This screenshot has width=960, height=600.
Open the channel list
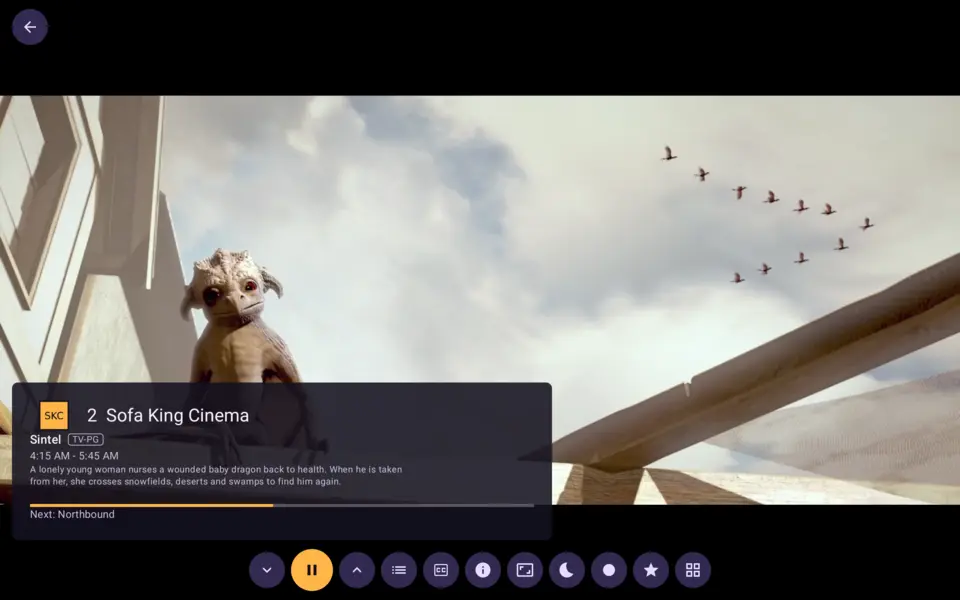[x=399, y=570]
